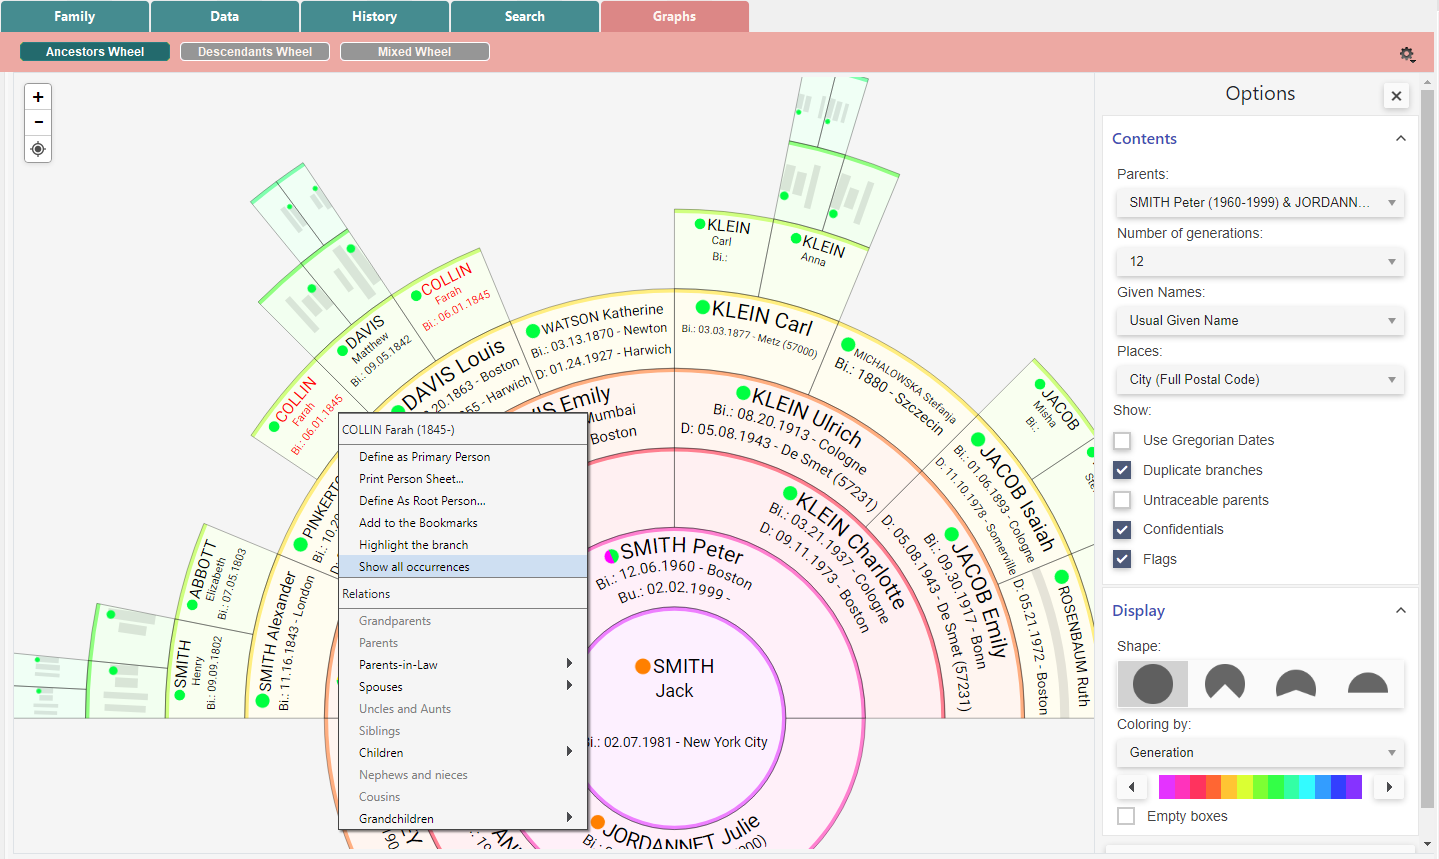Viewport: 1439px width, 859px height.
Task: Click green dot beside WATSON Katherine
Action: 533,330
